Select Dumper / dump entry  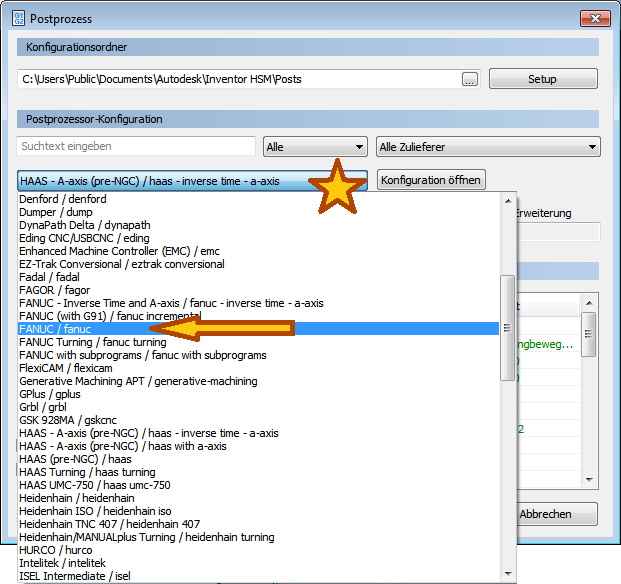pos(258,212)
